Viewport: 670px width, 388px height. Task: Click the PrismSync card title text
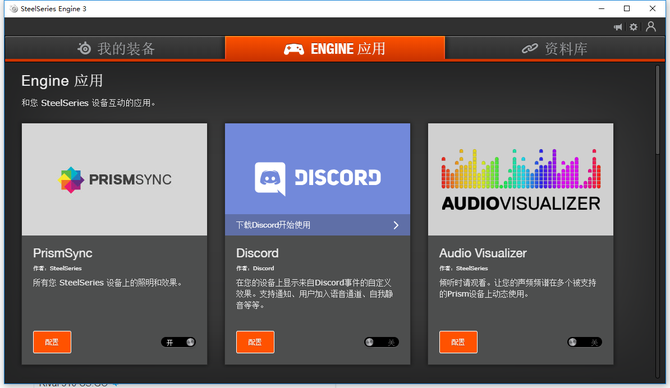[63, 253]
